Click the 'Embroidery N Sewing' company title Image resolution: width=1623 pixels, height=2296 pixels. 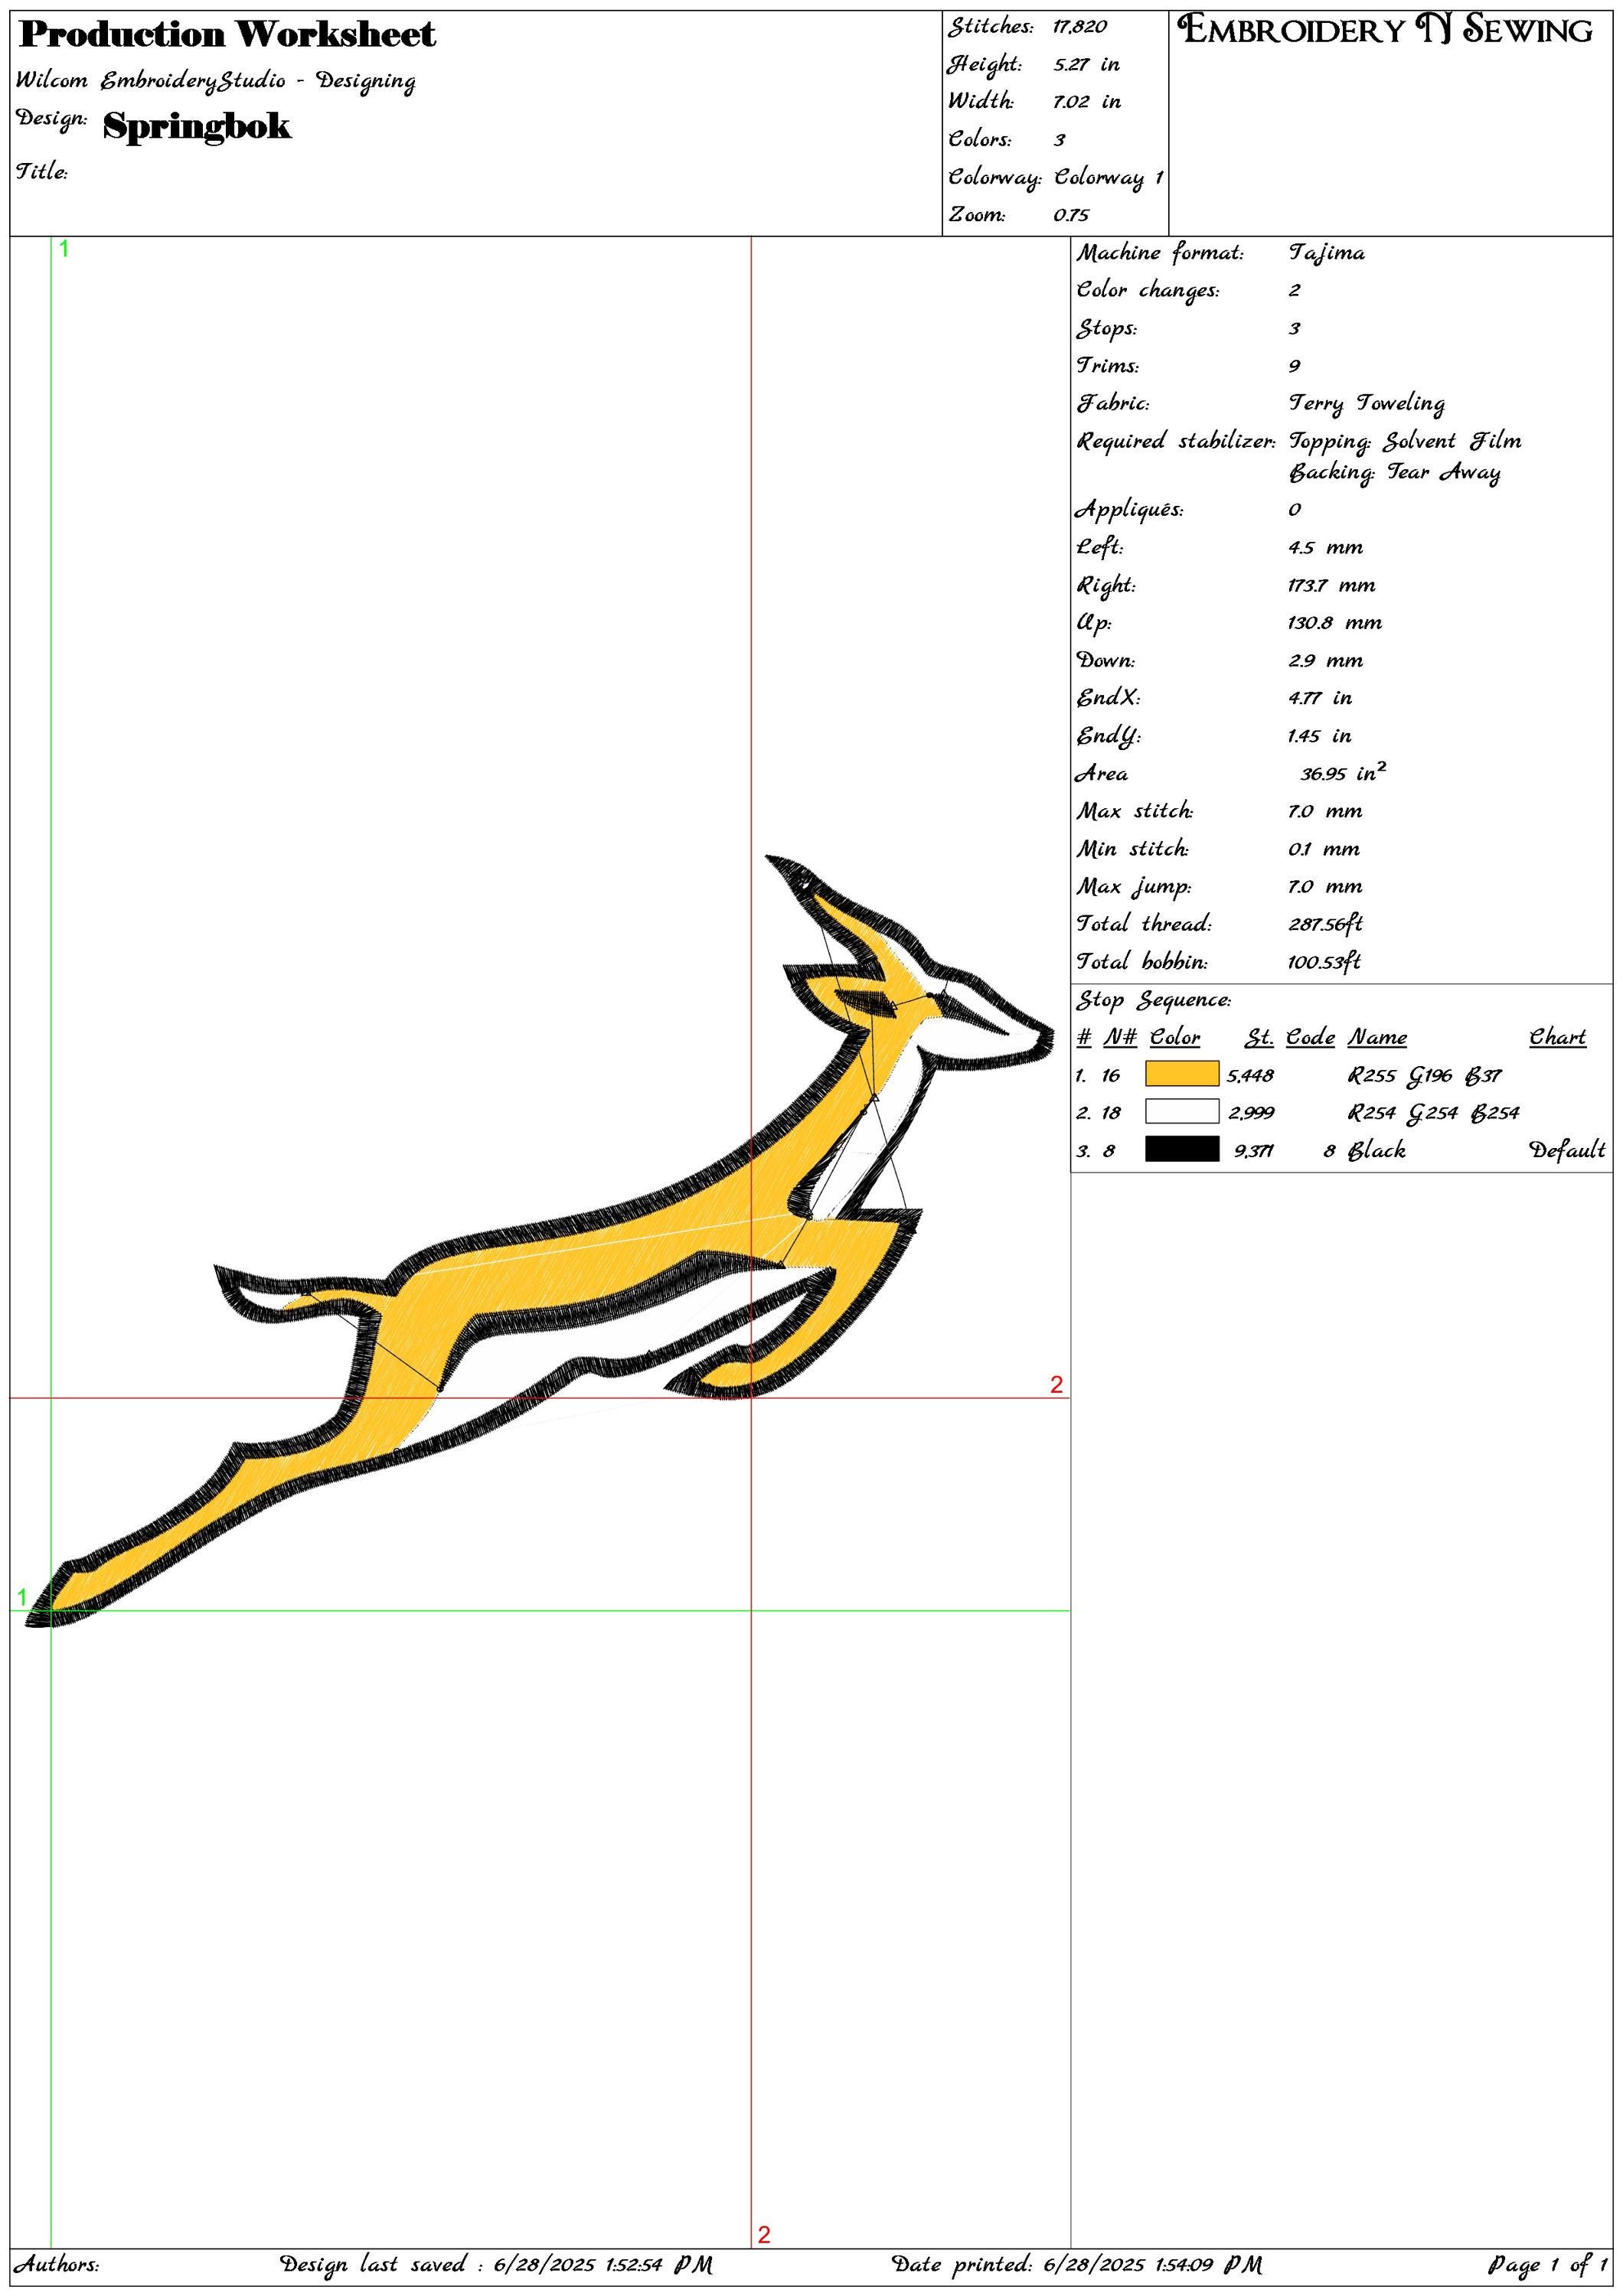pyautogui.click(x=1385, y=30)
